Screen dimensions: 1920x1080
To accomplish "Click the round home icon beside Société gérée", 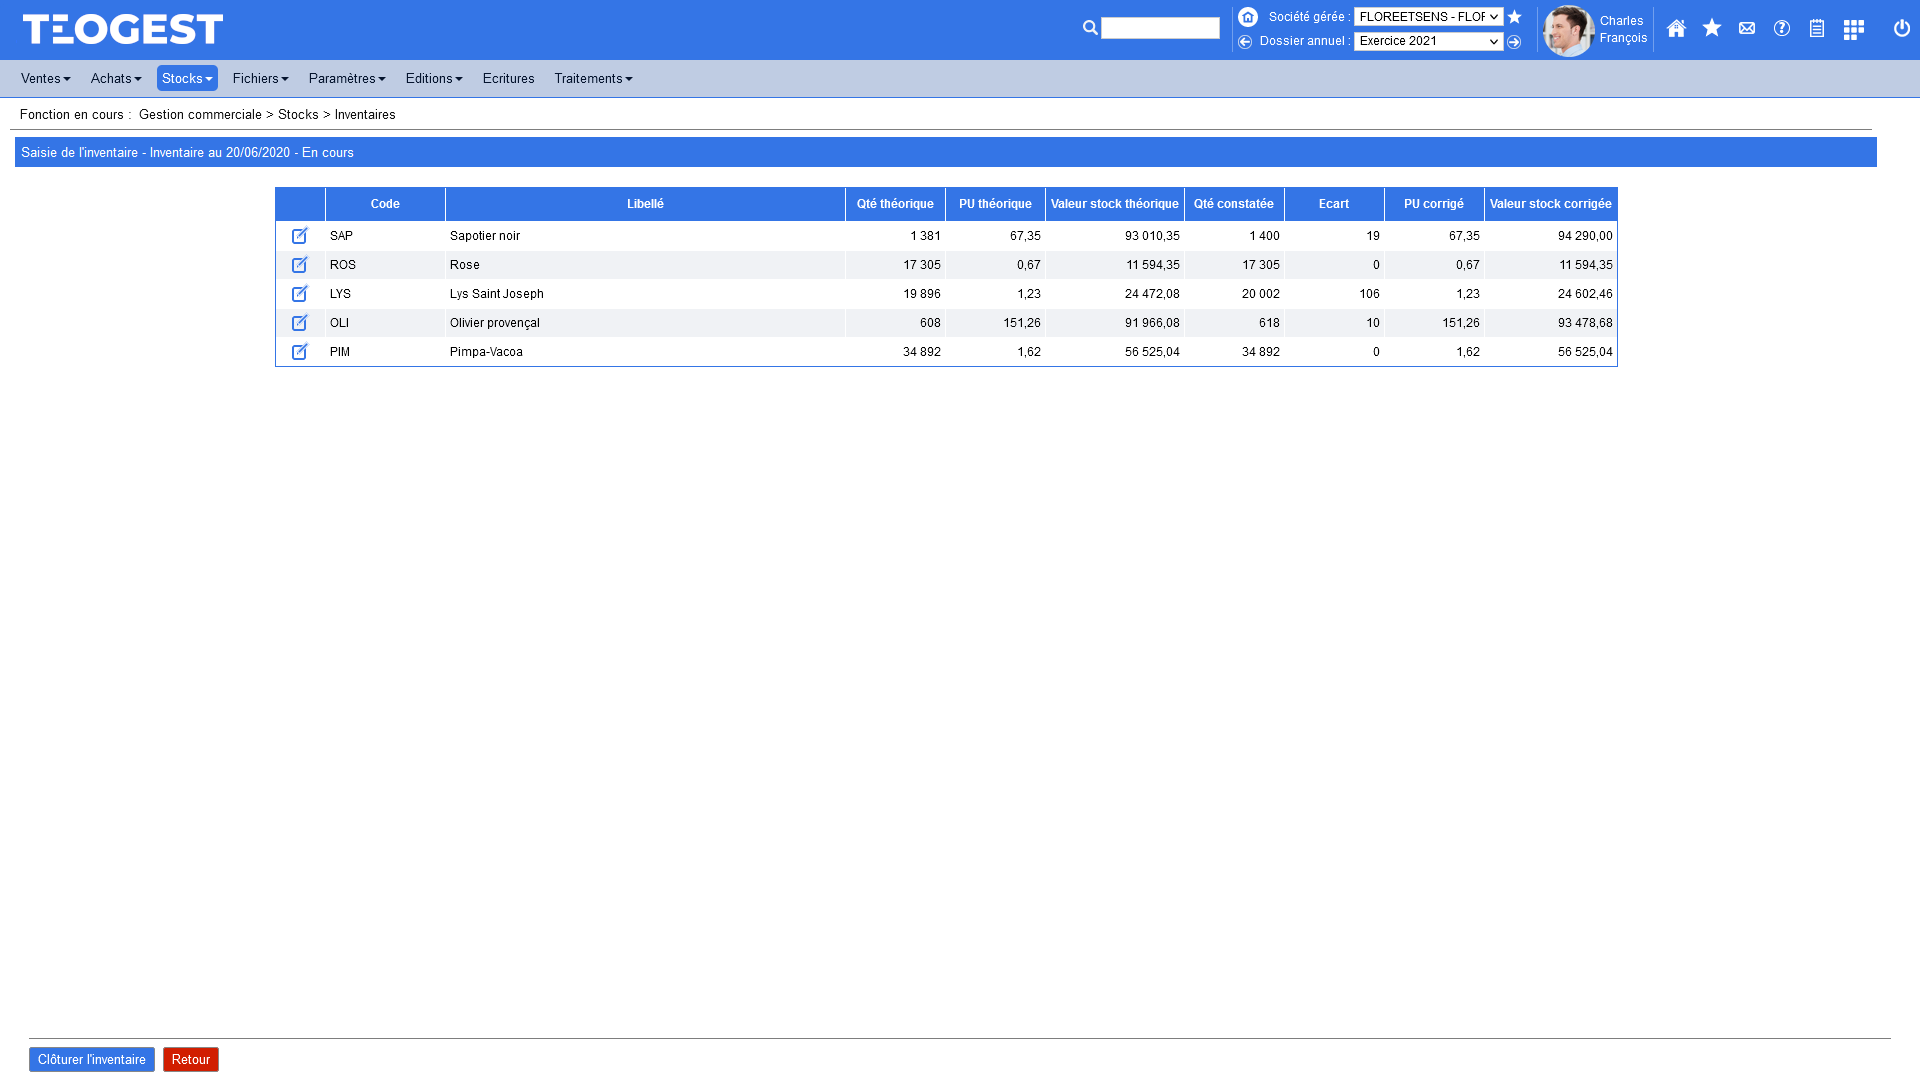I will coord(1247,17).
